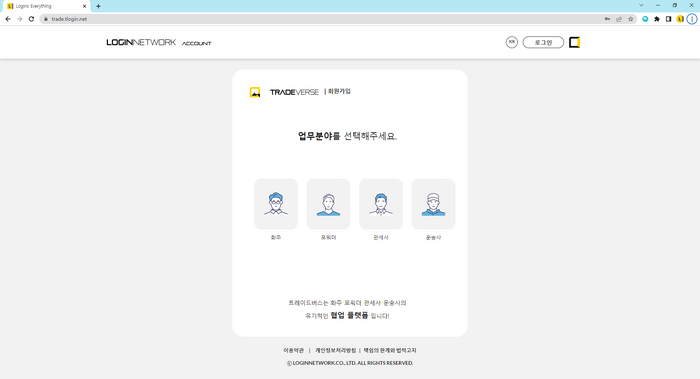Select the 운송사 carrier avatar card
700x379 pixels.
pyautogui.click(x=433, y=204)
